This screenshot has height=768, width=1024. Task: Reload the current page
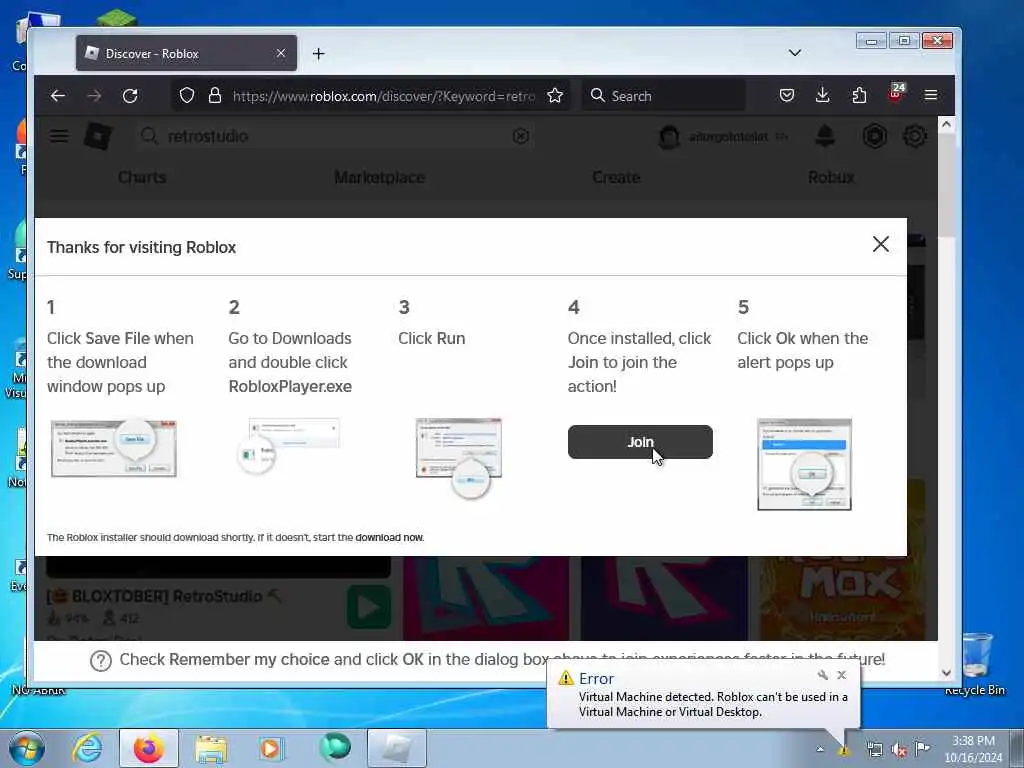point(130,96)
